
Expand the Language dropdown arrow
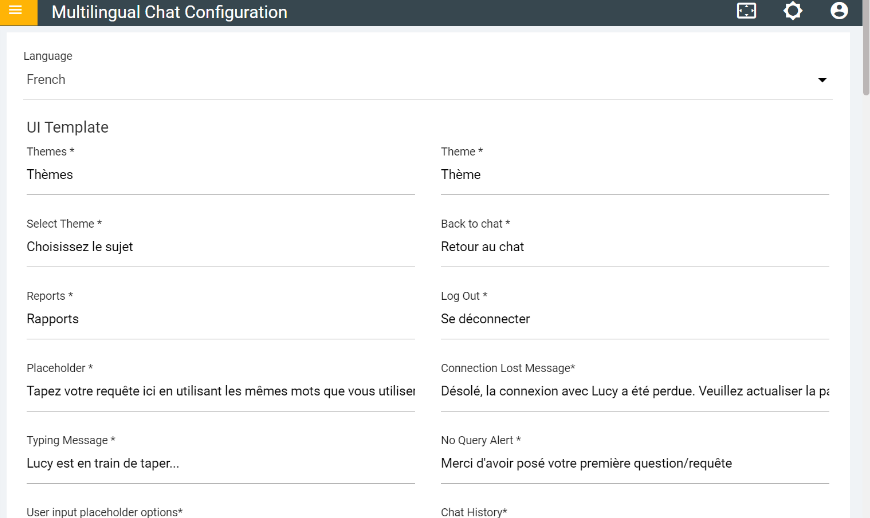822,80
